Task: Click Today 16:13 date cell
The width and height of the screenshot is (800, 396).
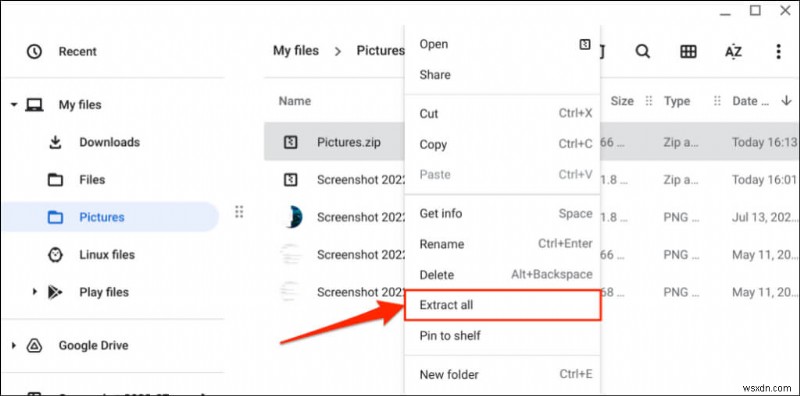Action: pyautogui.click(x=764, y=142)
